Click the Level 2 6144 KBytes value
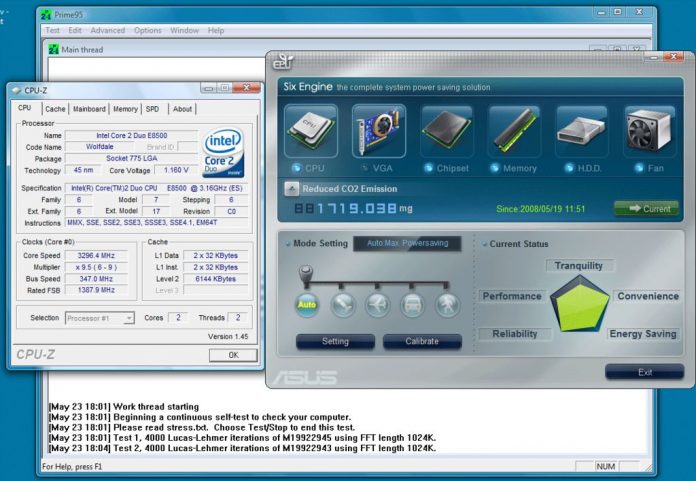This screenshot has height=481, width=696. coord(215,279)
